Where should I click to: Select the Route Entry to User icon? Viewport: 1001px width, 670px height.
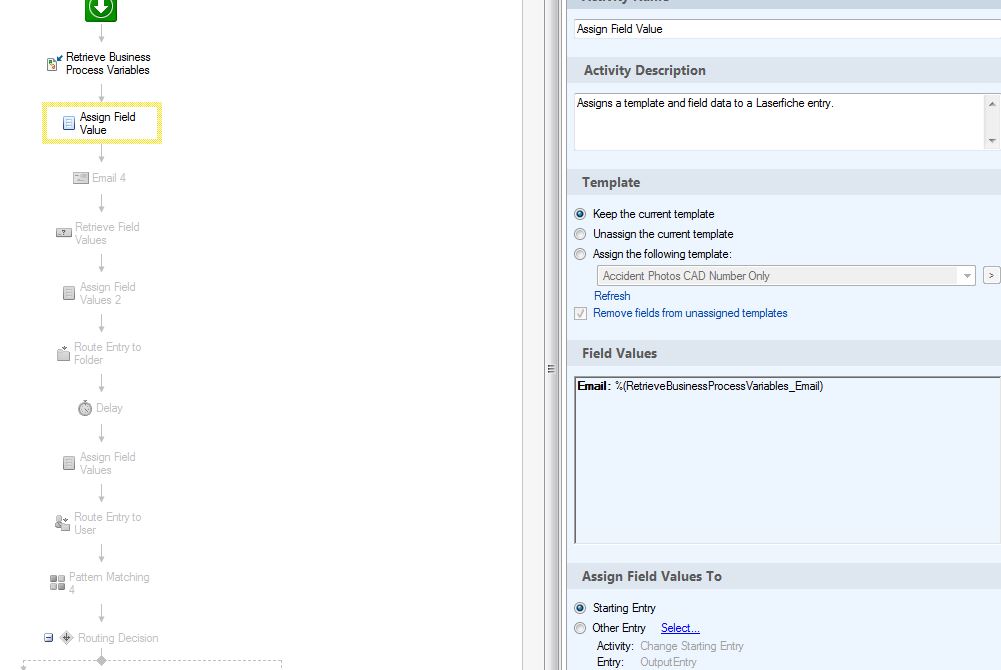63,523
